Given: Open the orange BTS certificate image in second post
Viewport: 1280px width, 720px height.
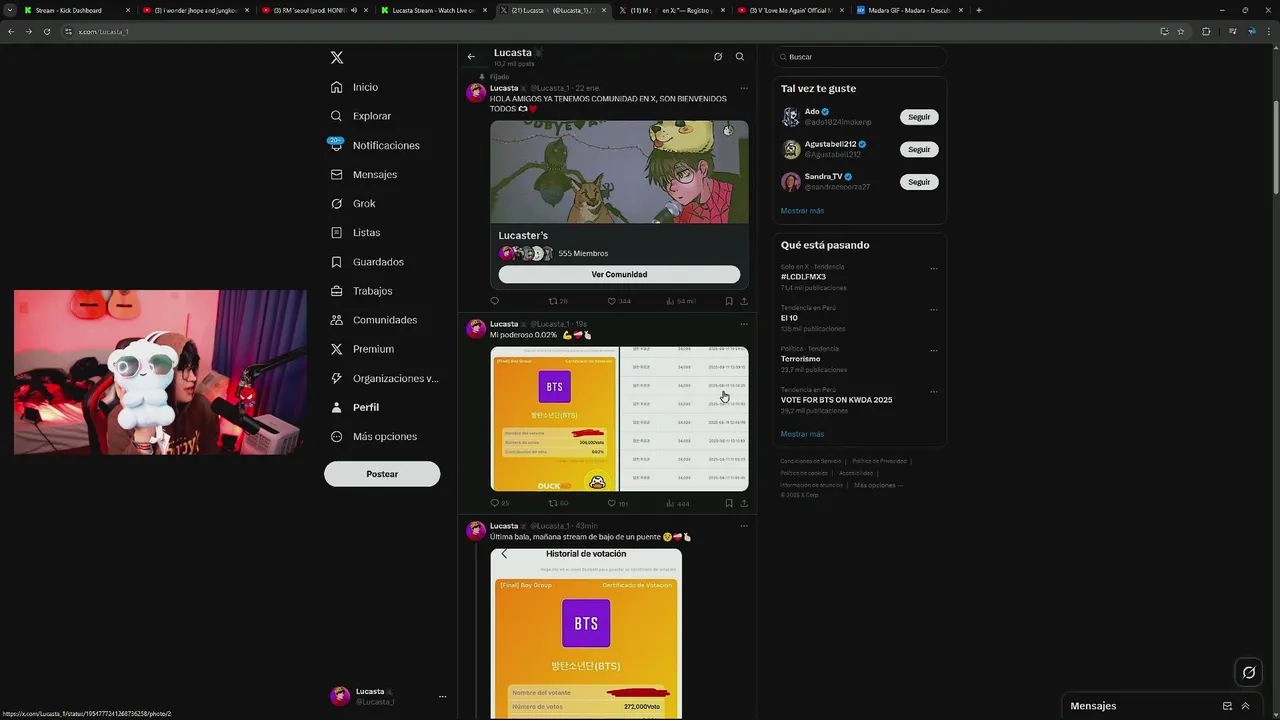Looking at the screenshot, I should click(554, 419).
